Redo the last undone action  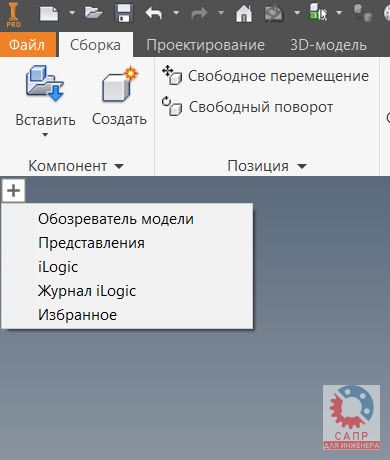pos(199,14)
